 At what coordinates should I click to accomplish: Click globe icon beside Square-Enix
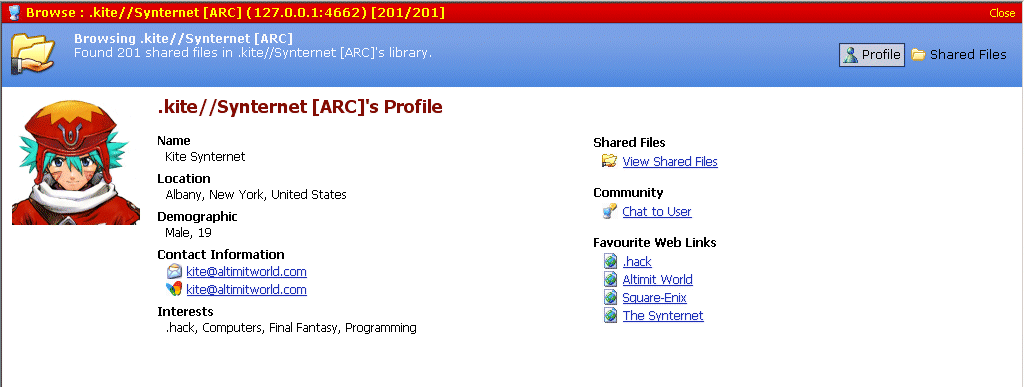tap(611, 298)
